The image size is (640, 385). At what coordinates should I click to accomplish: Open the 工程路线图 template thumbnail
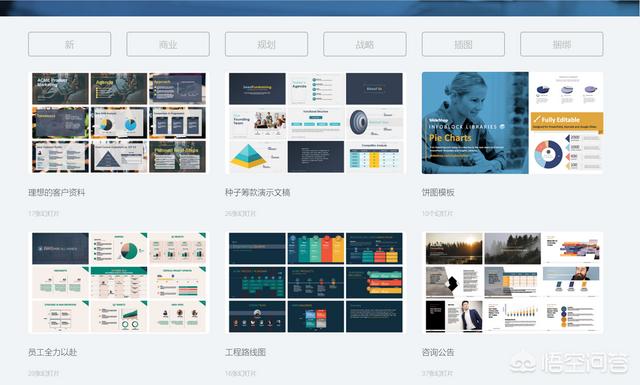click(x=316, y=283)
